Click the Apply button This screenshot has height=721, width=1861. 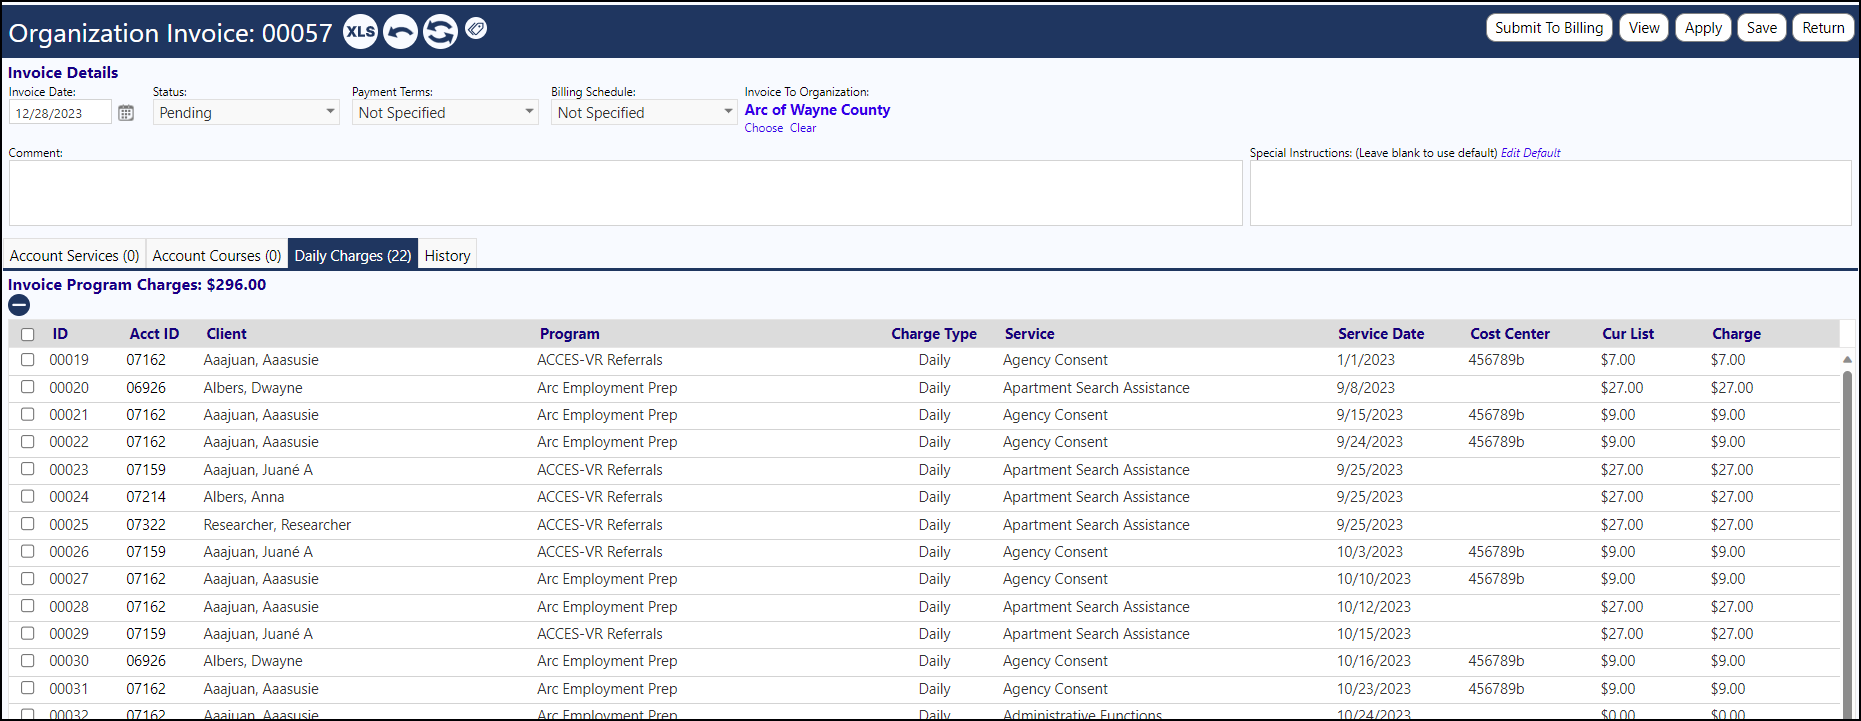pyautogui.click(x=1703, y=28)
